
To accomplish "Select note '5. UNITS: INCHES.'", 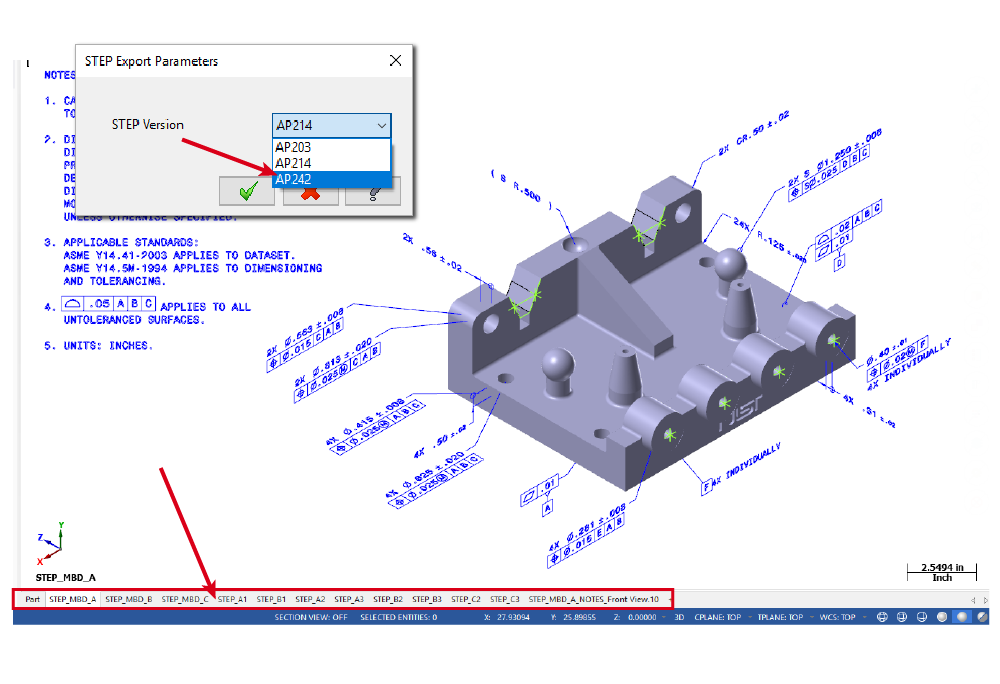I will pyautogui.click(x=98, y=346).
